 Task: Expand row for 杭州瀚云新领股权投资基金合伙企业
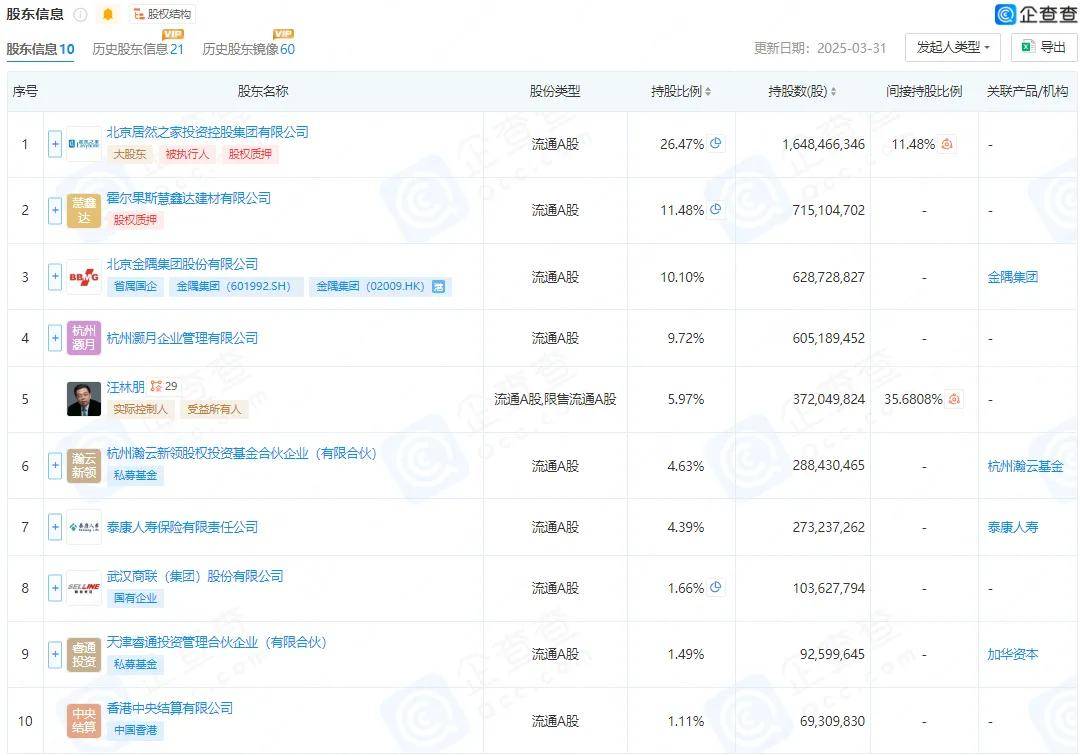point(55,466)
